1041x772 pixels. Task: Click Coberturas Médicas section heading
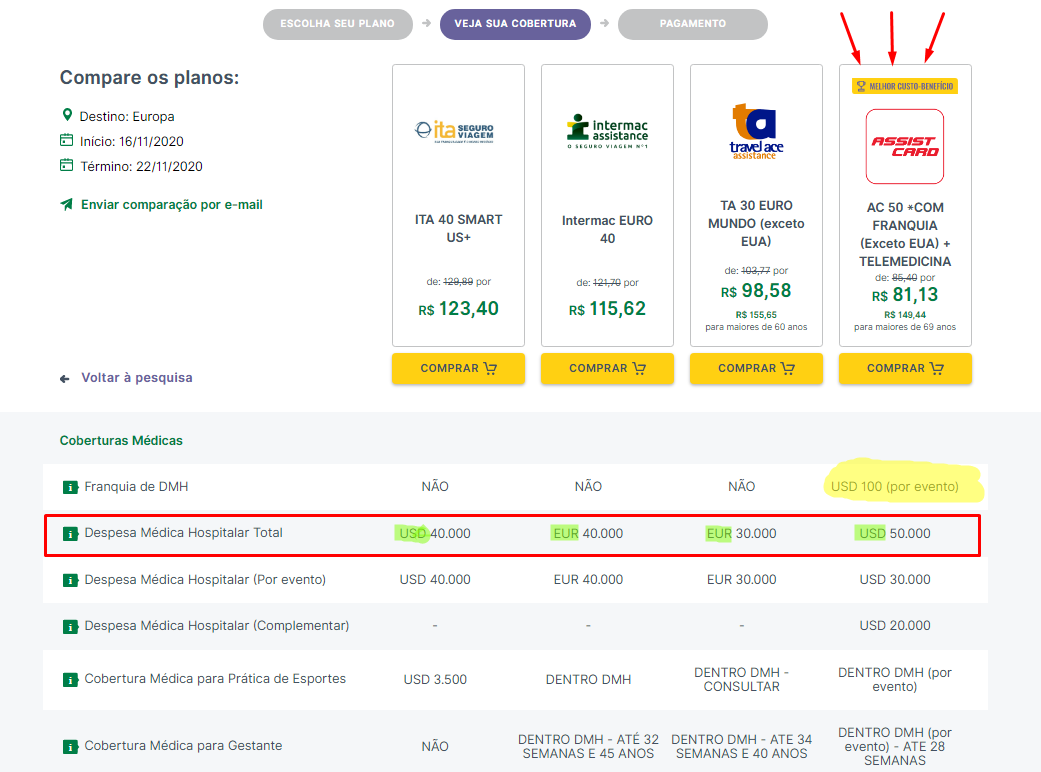pyautogui.click(x=121, y=441)
